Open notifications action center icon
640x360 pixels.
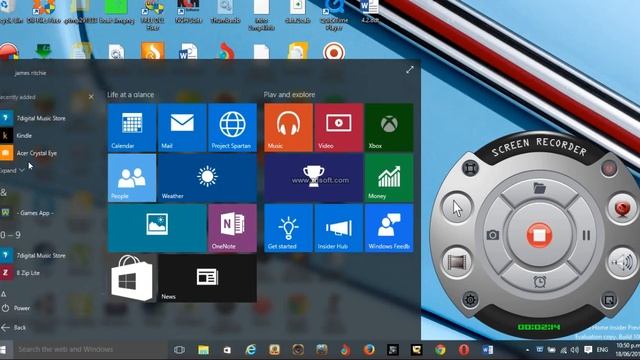click(588, 350)
